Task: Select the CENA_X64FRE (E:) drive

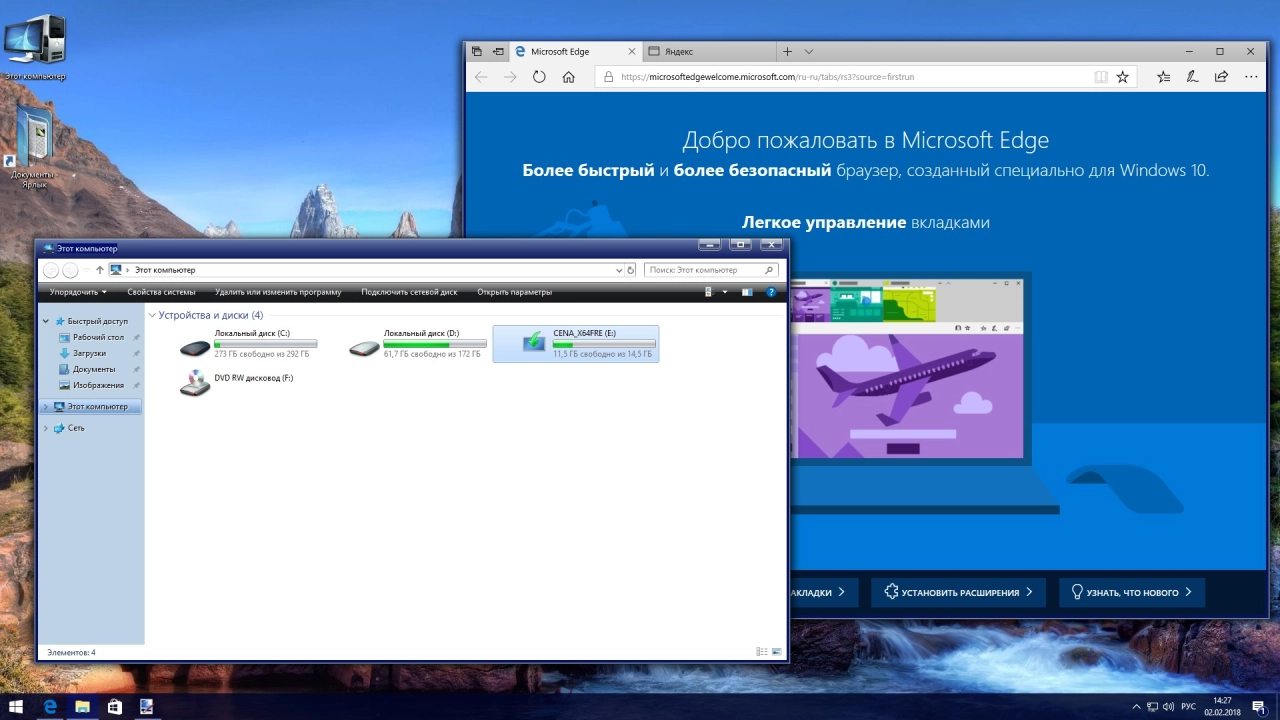Action: pos(576,343)
